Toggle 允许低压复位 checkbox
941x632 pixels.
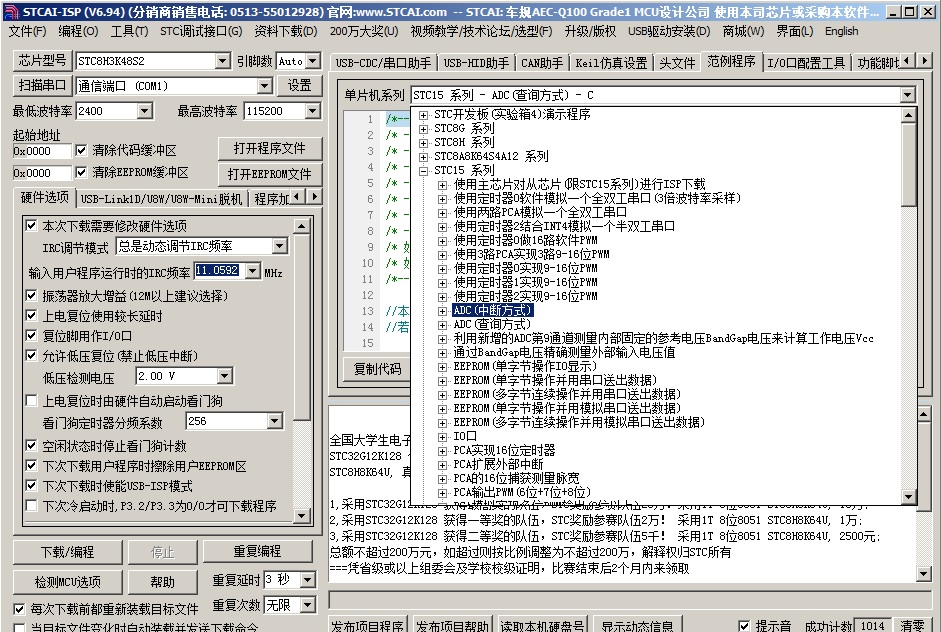pyautogui.click(x=31, y=356)
